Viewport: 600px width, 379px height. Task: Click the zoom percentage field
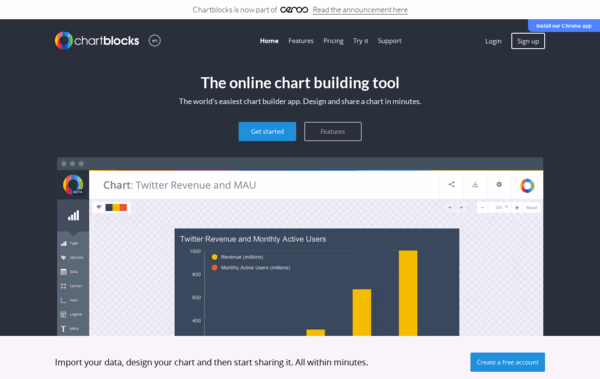click(500, 207)
